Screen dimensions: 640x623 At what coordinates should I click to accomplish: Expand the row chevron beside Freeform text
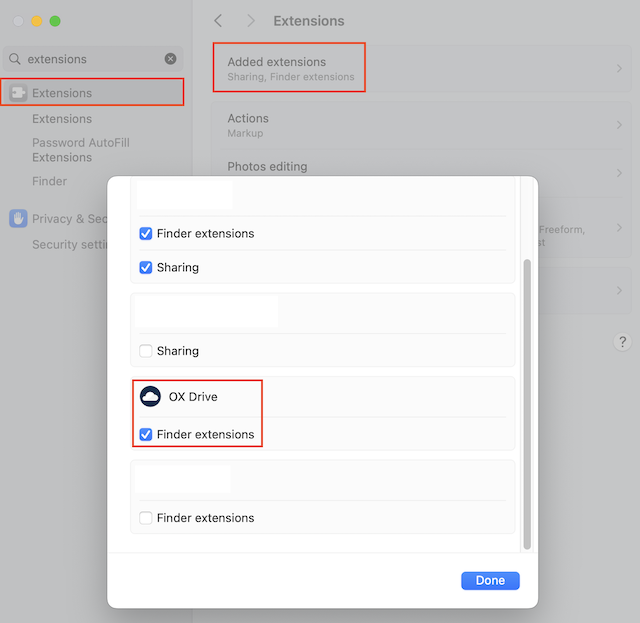619,227
